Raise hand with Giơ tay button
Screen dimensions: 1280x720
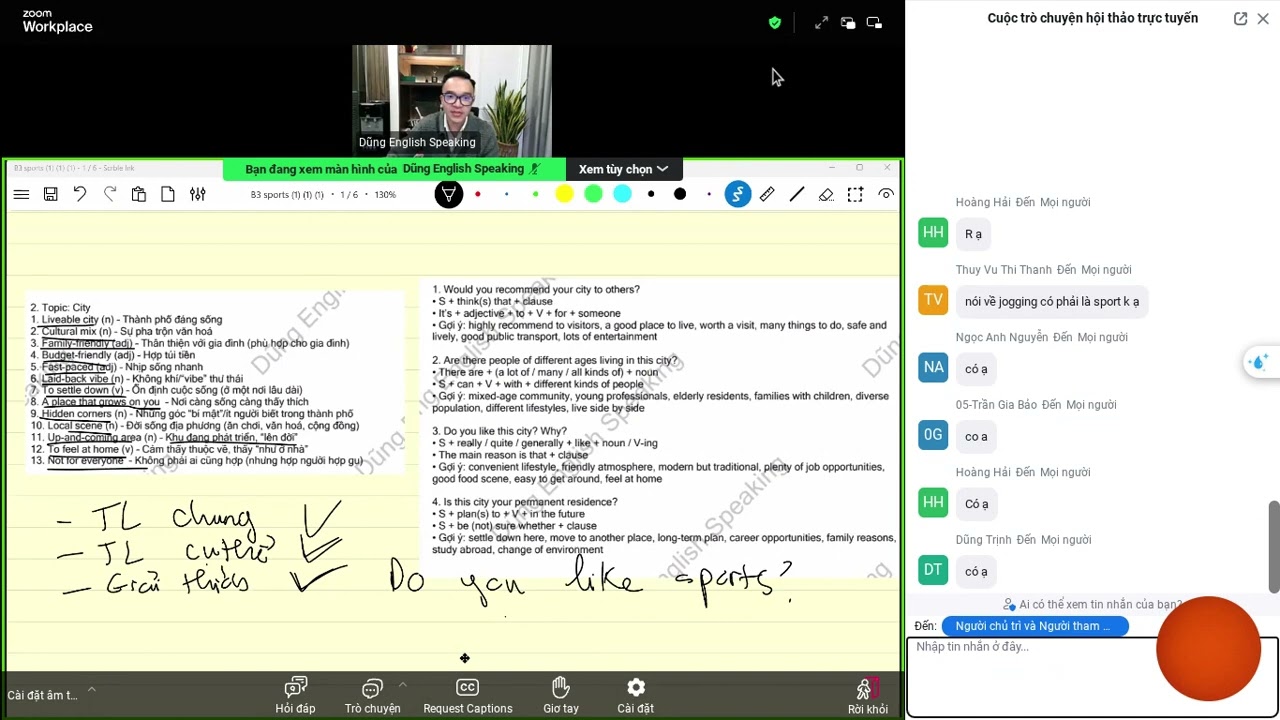point(561,696)
